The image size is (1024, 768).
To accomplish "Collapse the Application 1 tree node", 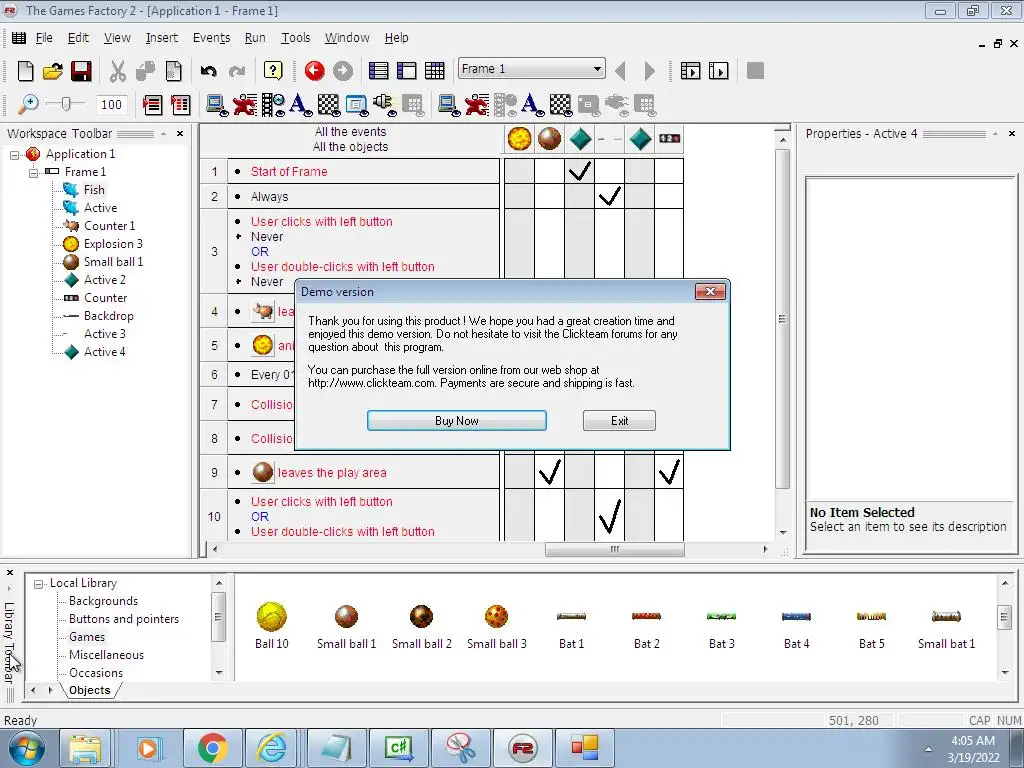I will [14, 155].
